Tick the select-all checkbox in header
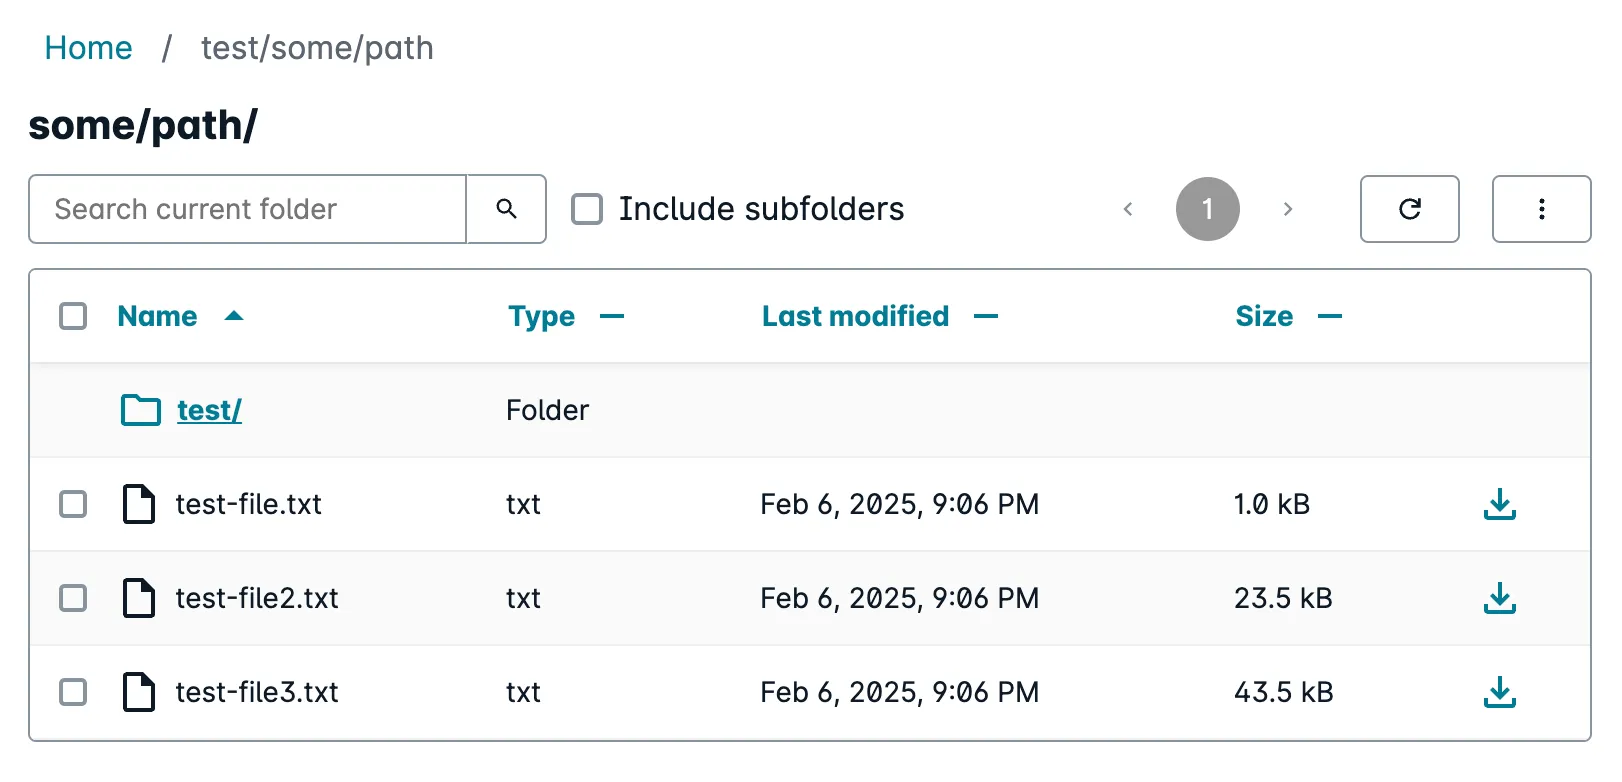 [73, 316]
